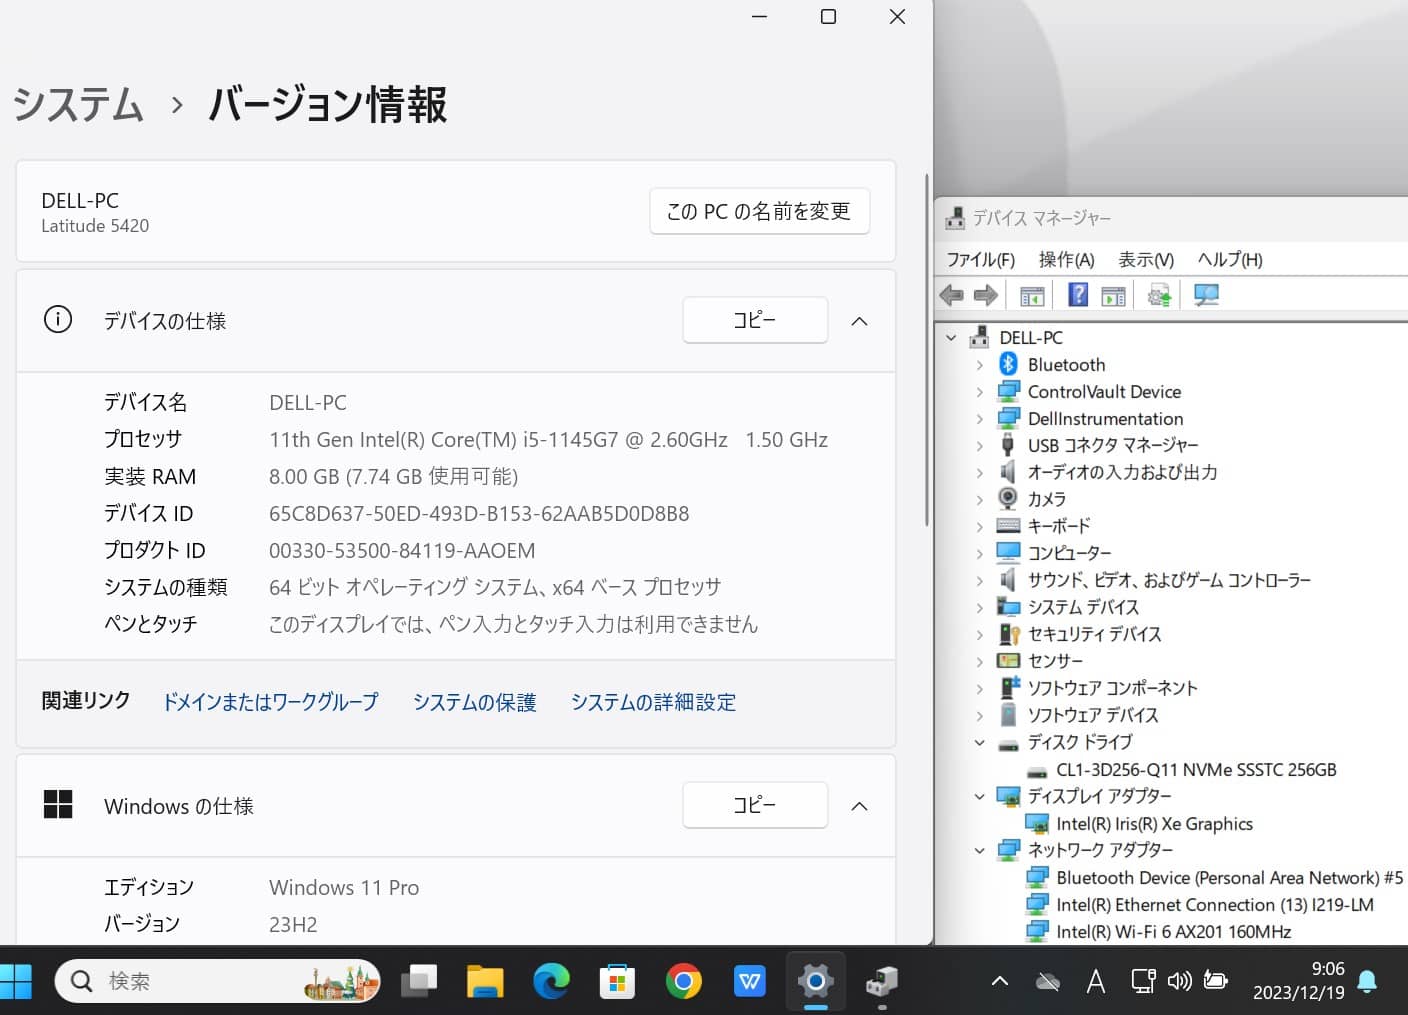Screen dimensions: 1408x1015
Task: Click Scan for hardware changes monitor icon
Action: (x=1206, y=295)
